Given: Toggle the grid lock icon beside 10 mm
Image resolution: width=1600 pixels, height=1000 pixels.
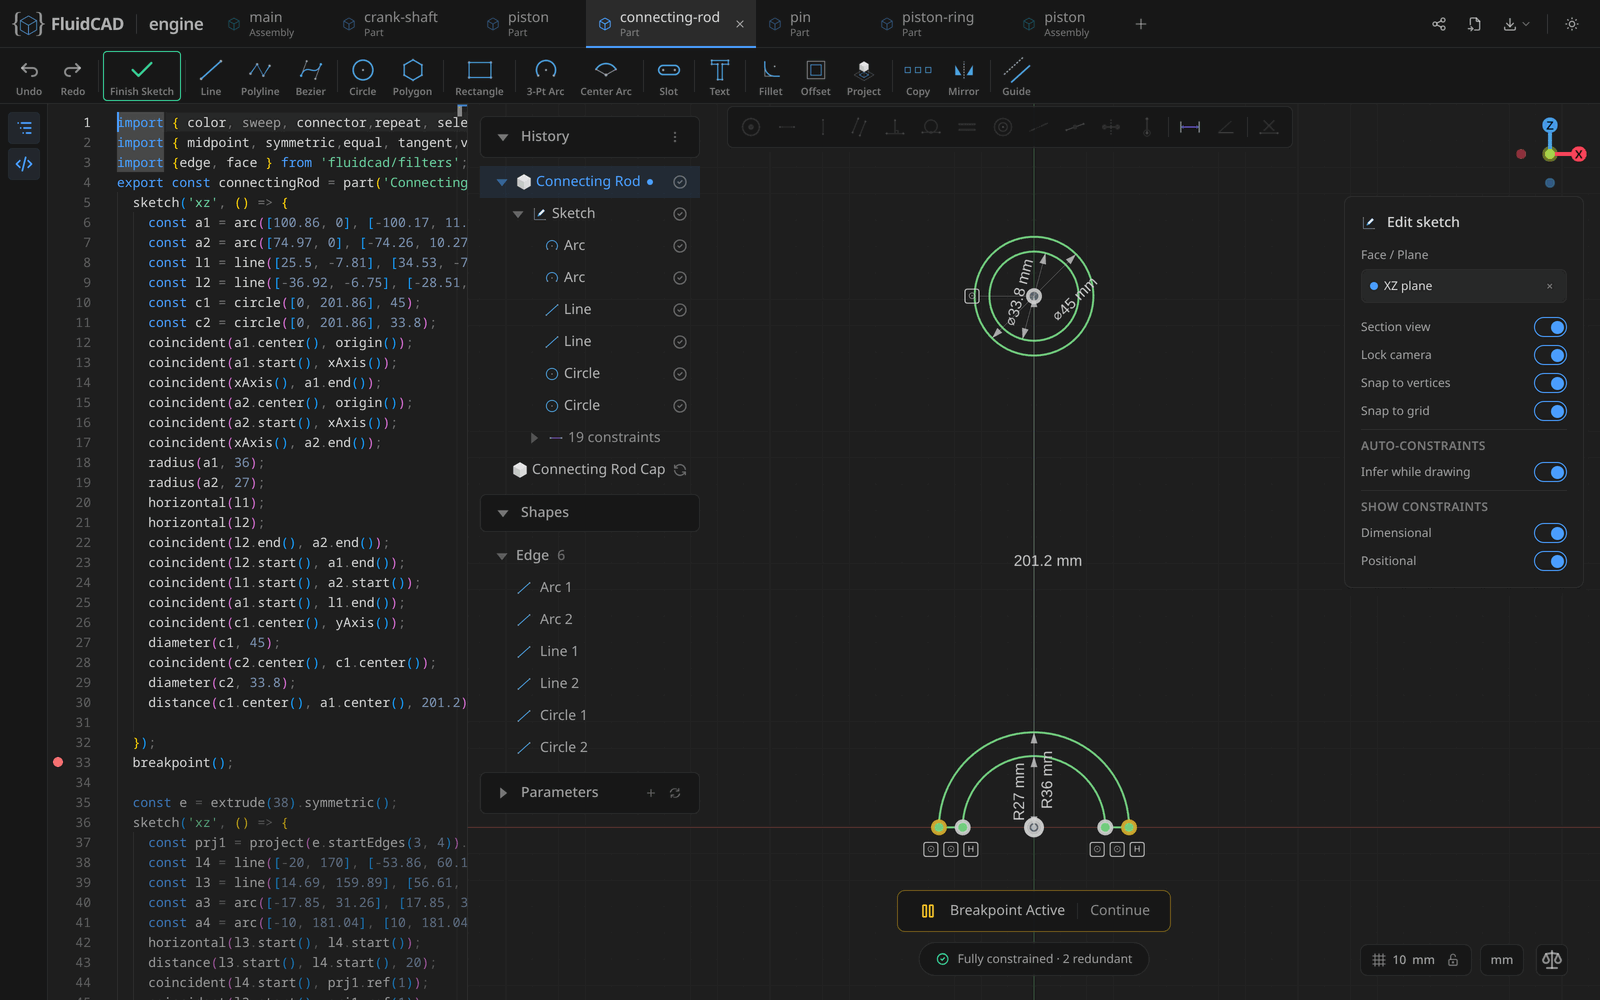Looking at the screenshot, I should (1453, 960).
